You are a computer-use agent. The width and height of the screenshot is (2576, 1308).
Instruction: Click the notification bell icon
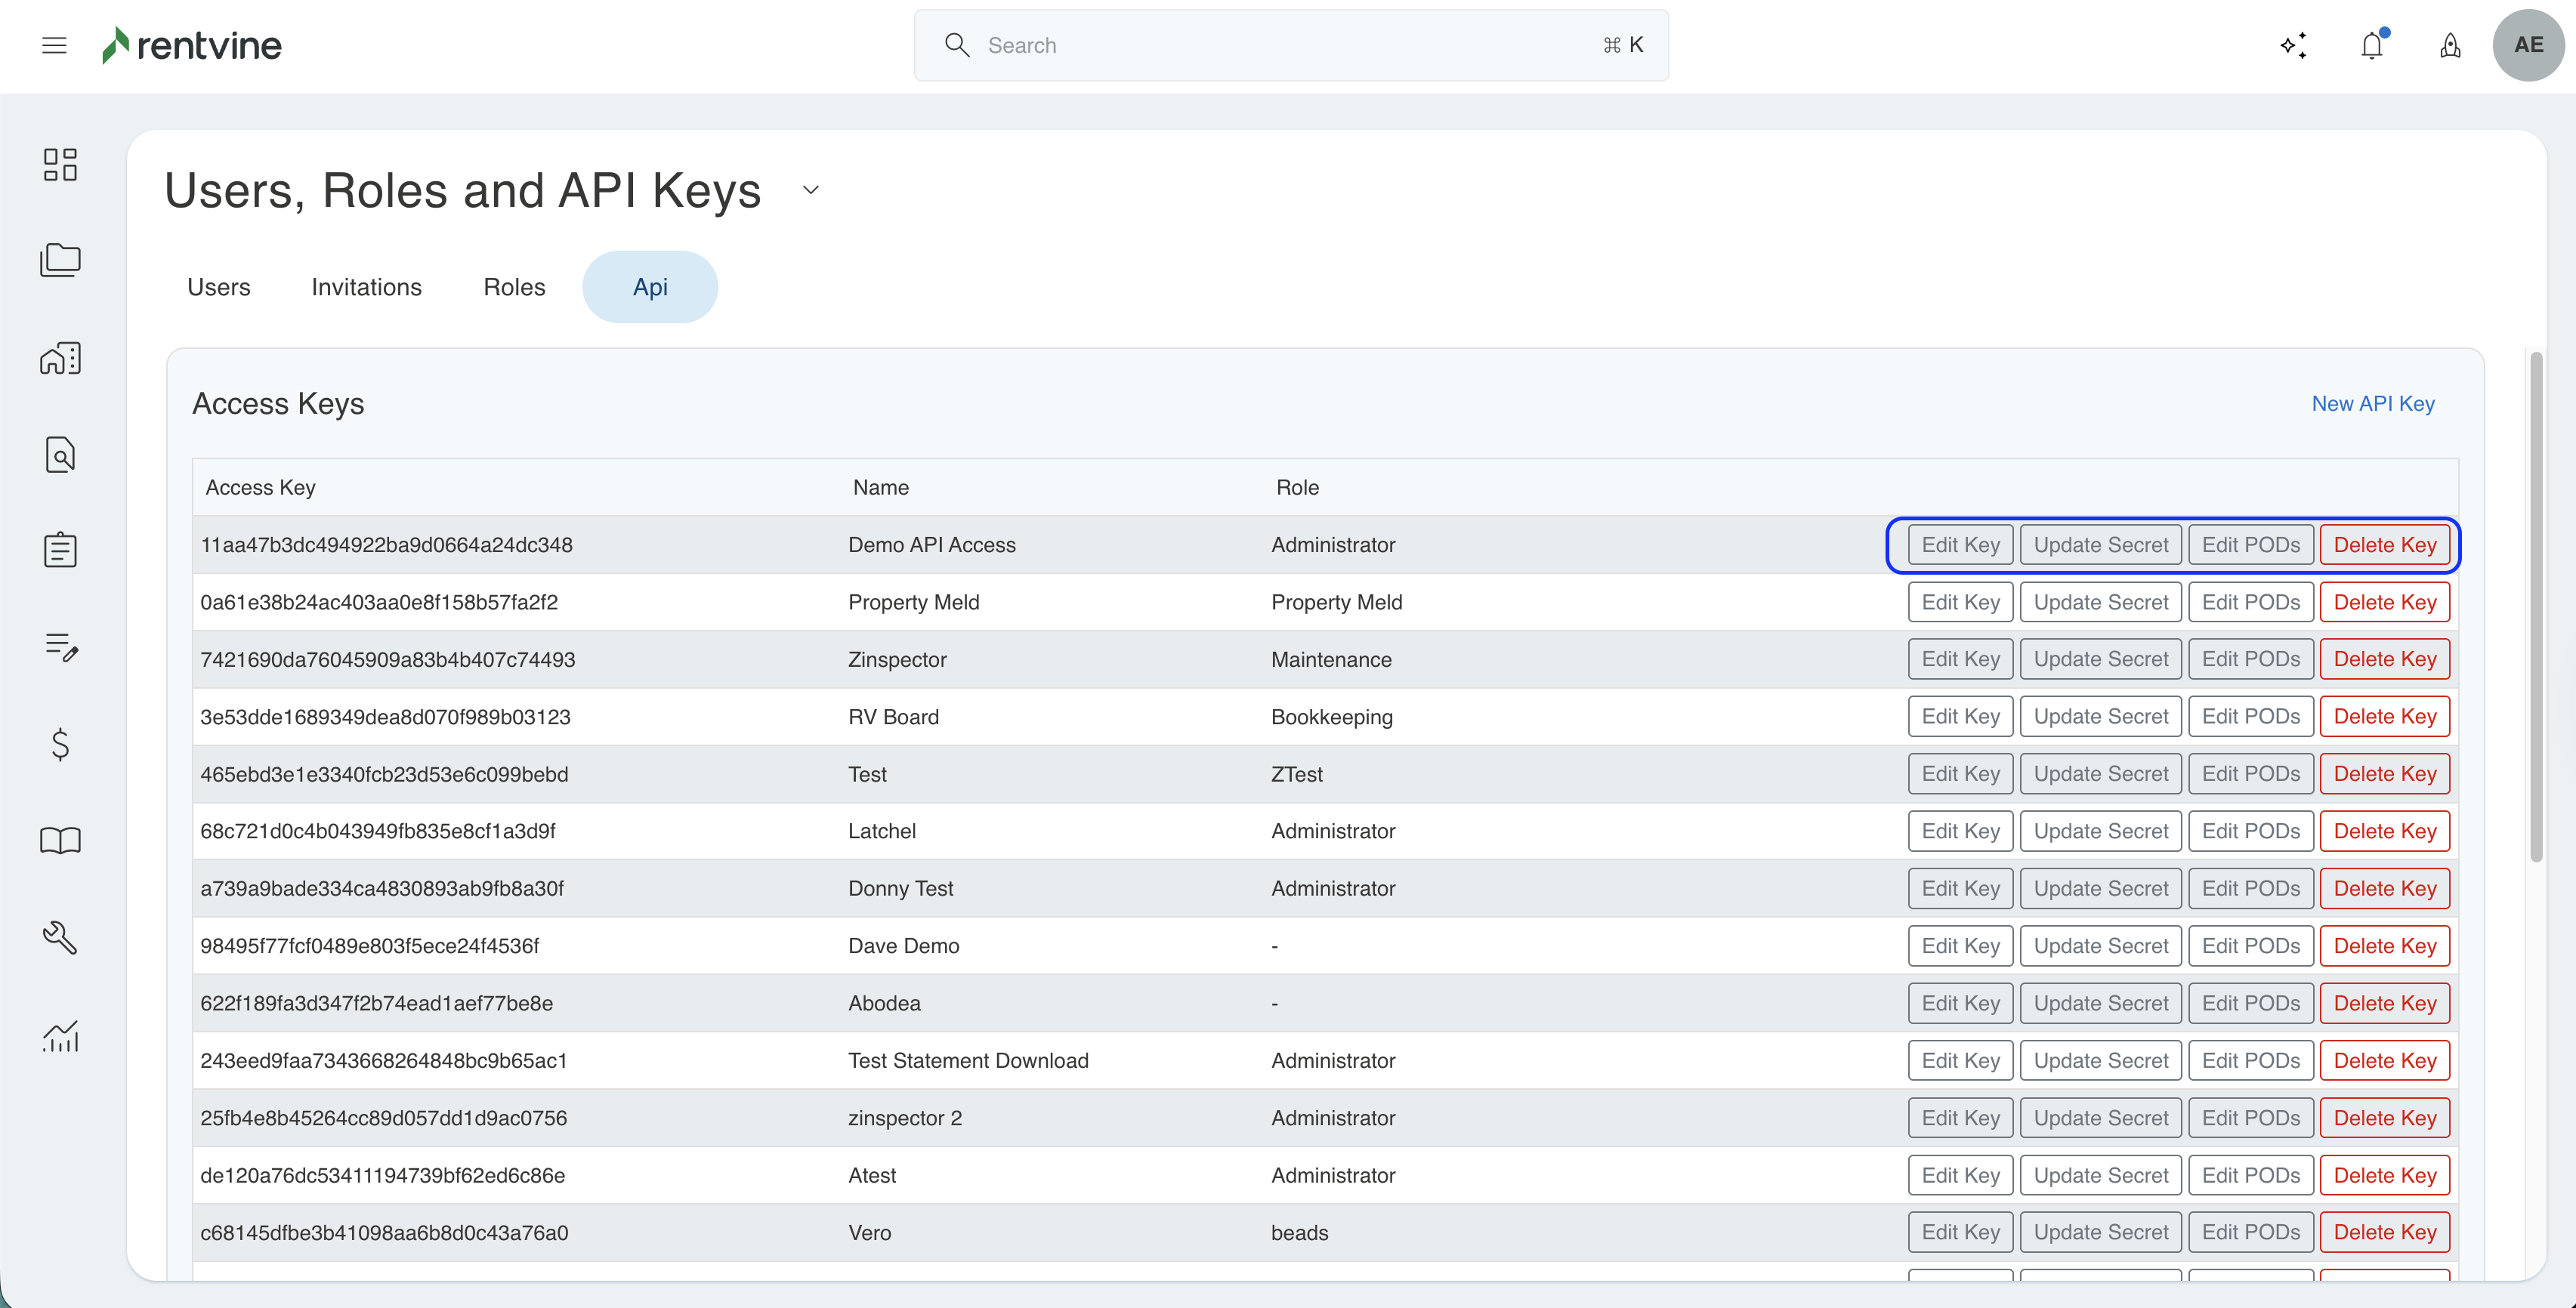(x=2371, y=45)
